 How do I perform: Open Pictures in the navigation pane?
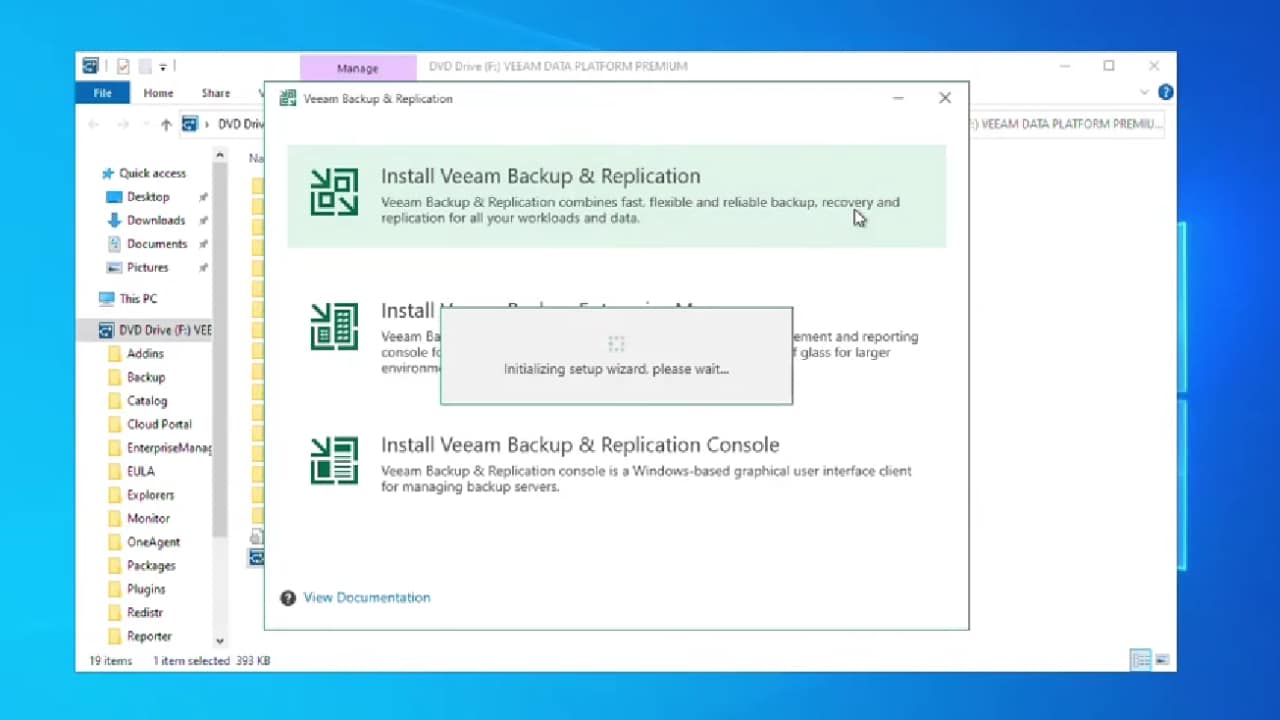tap(148, 268)
